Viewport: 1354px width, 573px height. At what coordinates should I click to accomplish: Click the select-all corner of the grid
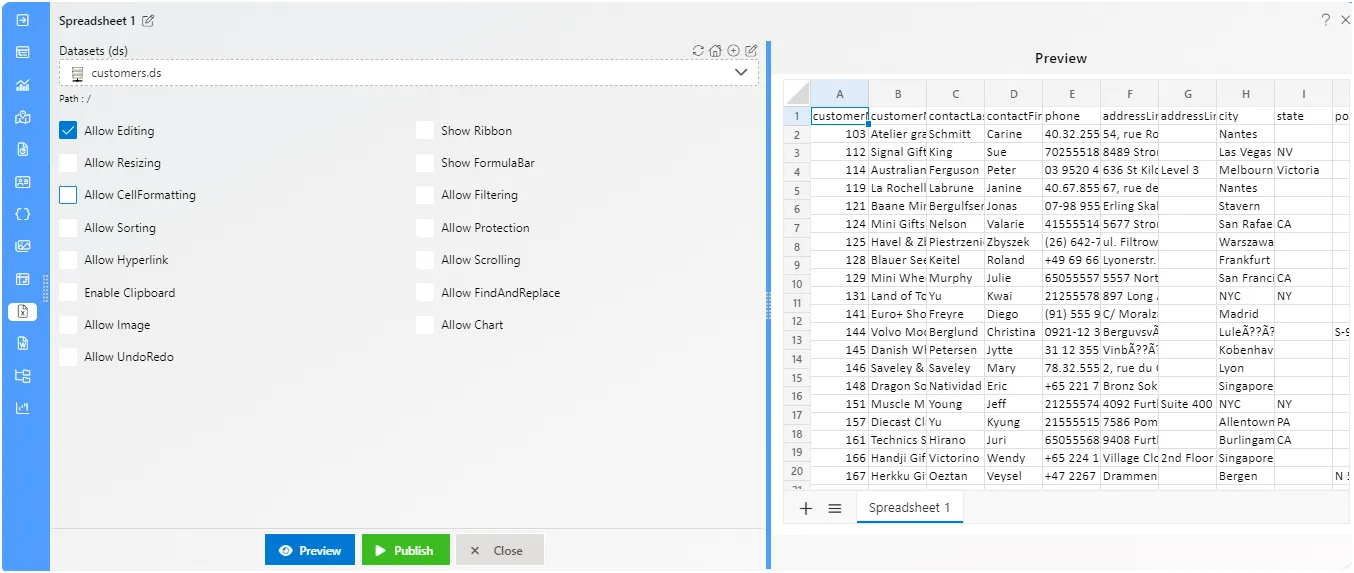click(x=797, y=94)
